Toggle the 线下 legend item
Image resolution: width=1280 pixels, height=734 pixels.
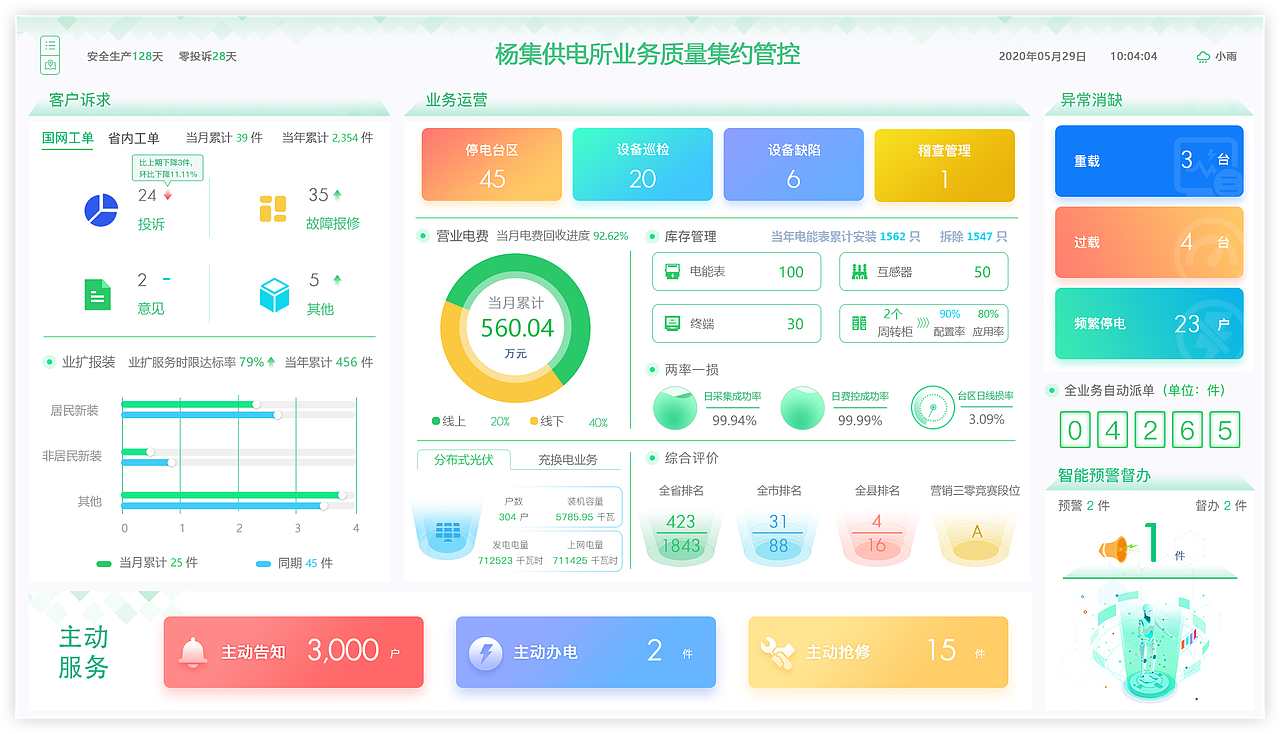tap(547, 422)
